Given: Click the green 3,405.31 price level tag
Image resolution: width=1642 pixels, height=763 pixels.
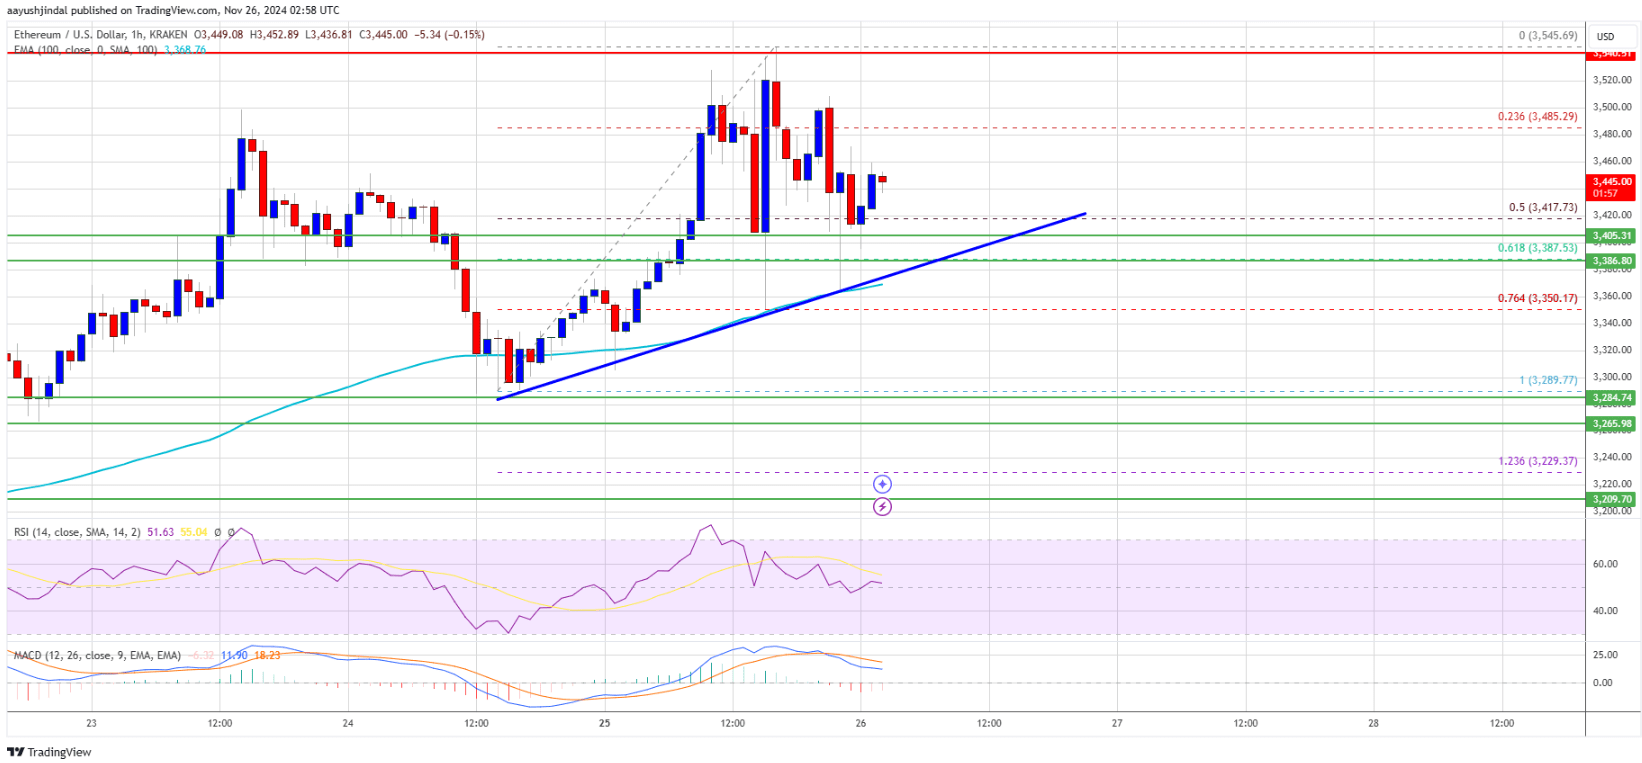Looking at the screenshot, I should pyautogui.click(x=1612, y=236).
